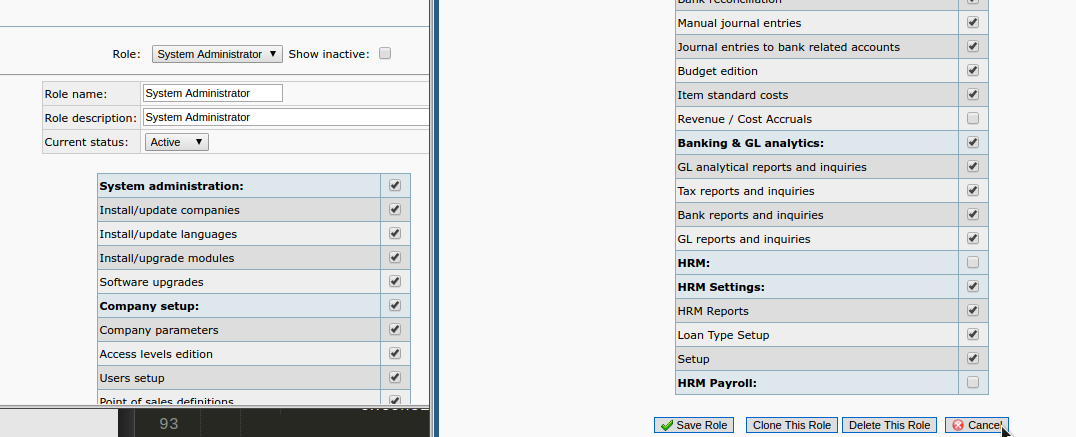Disable Loan Type Setup permission
Viewport: 1076px width, 437px height.
[x=973, y=335]
